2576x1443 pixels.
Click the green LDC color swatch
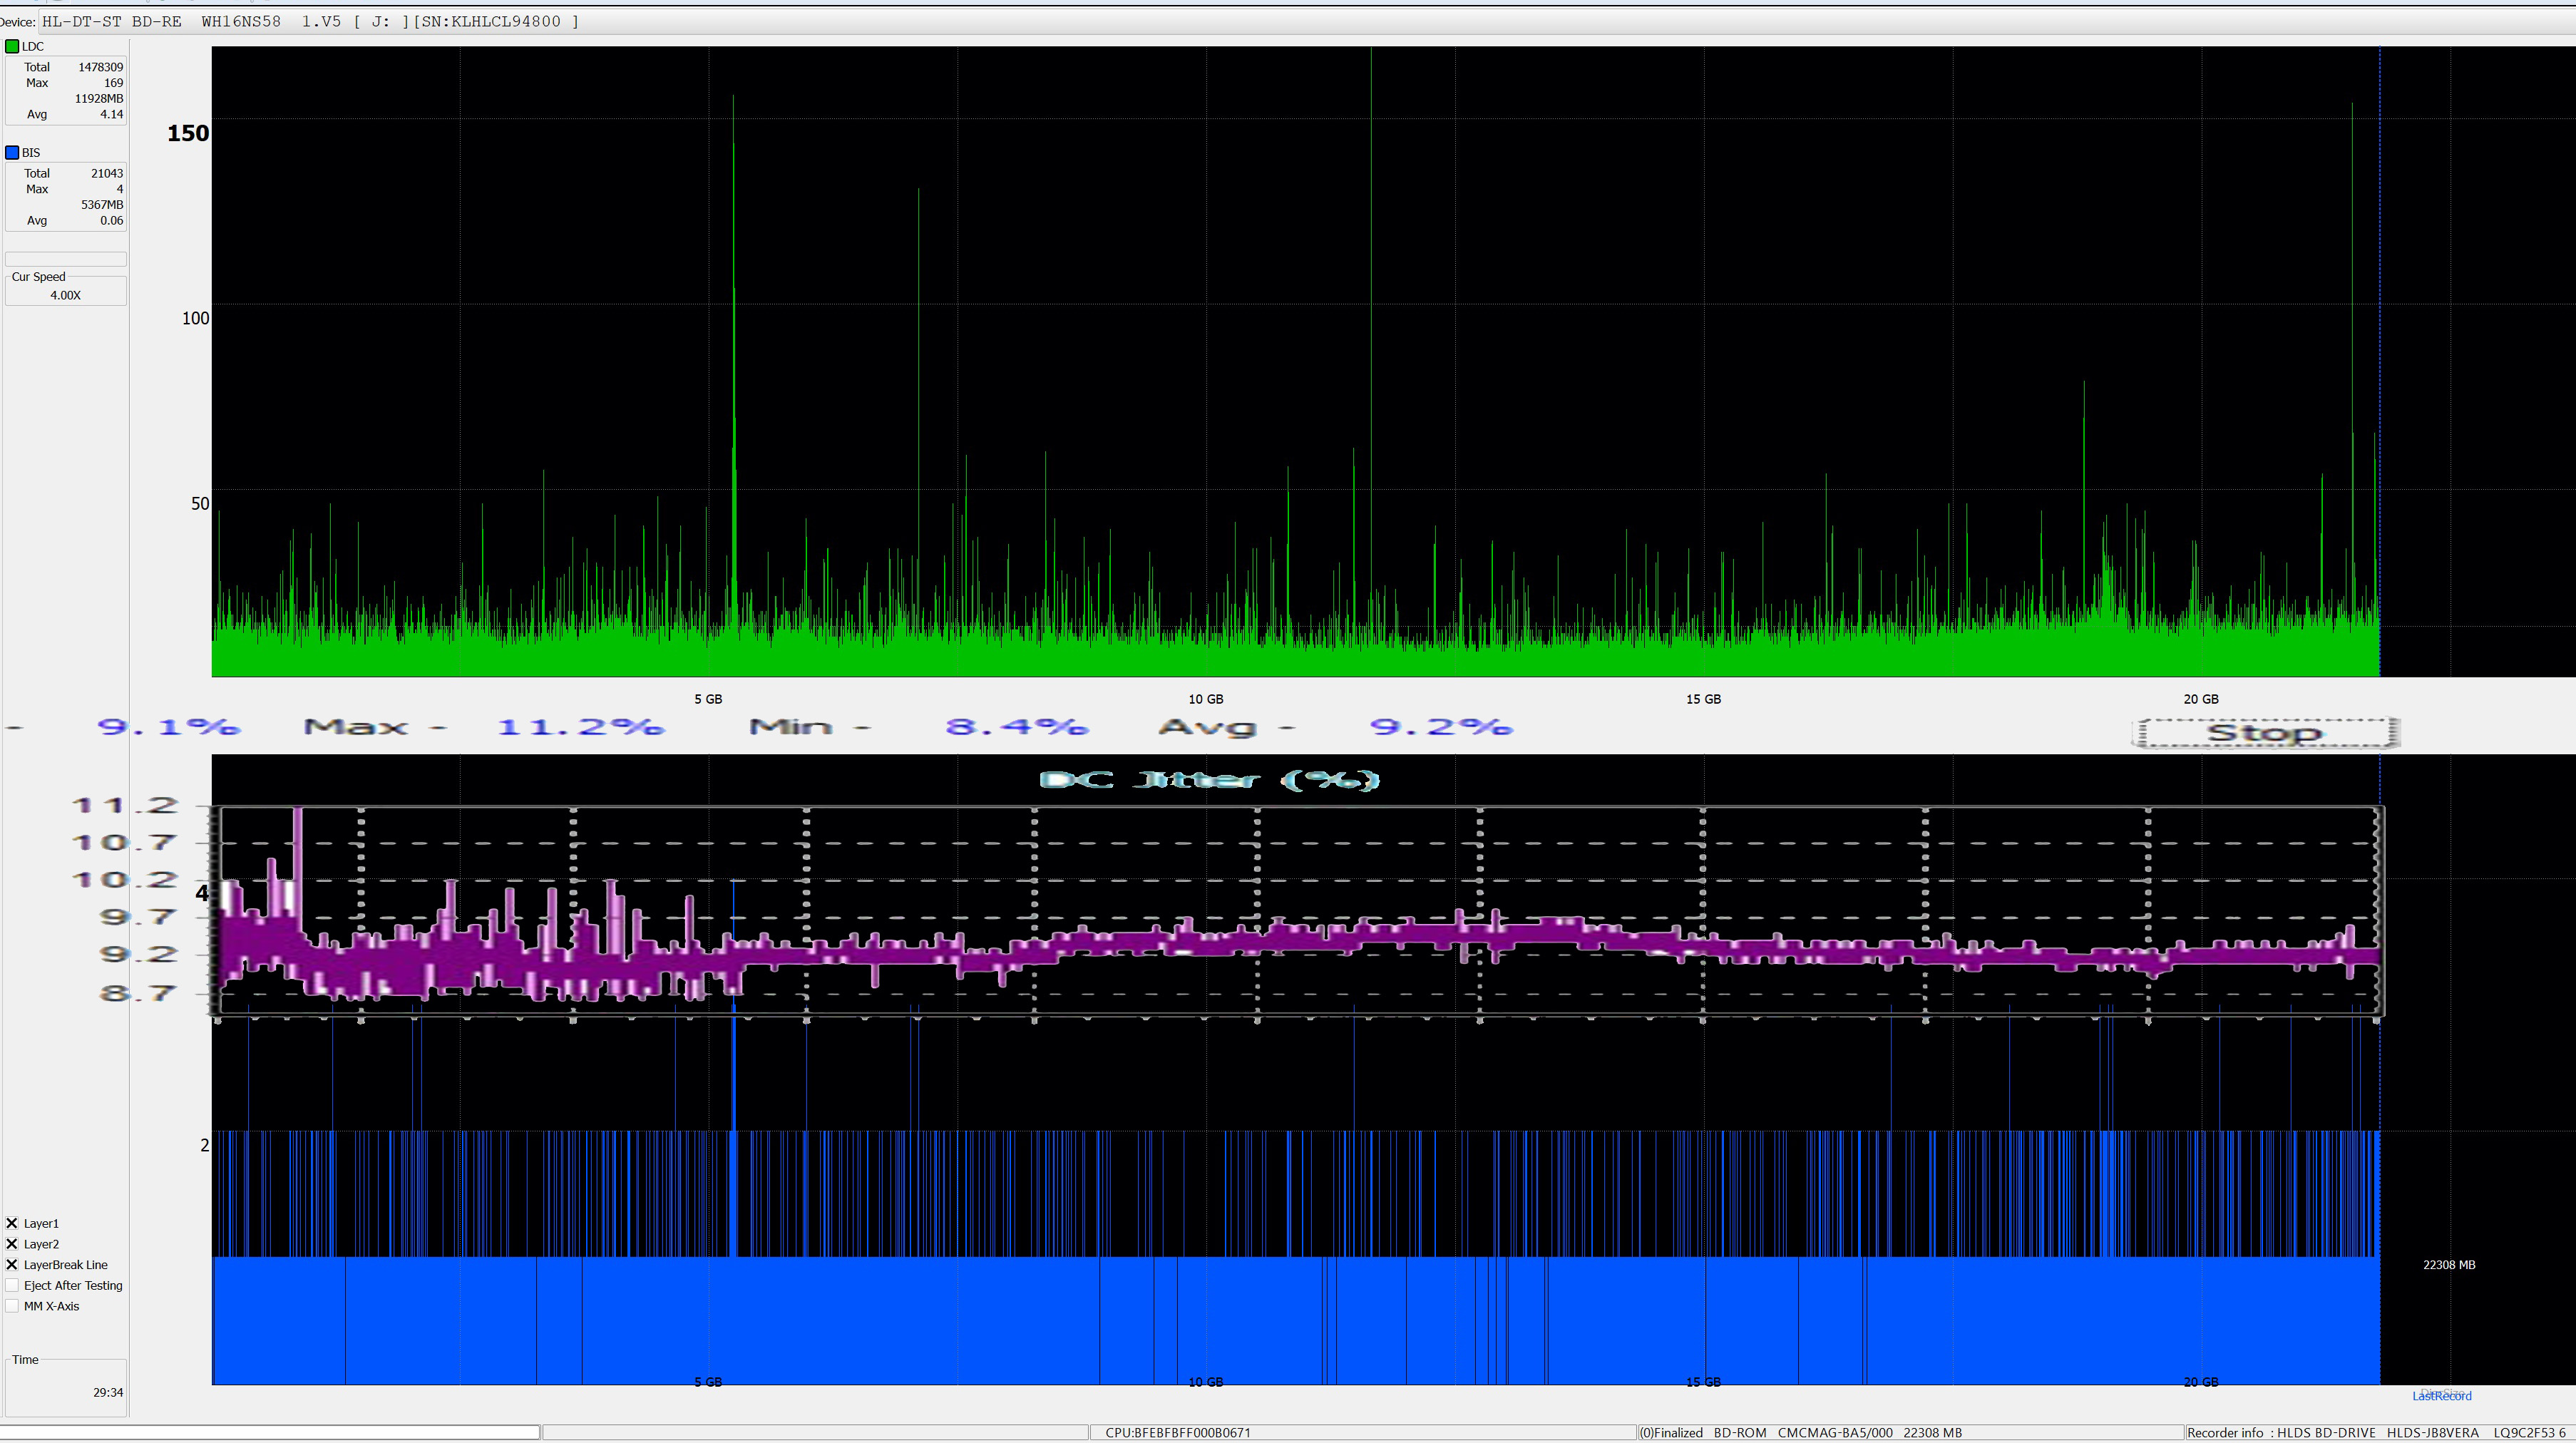click(12, 46)
